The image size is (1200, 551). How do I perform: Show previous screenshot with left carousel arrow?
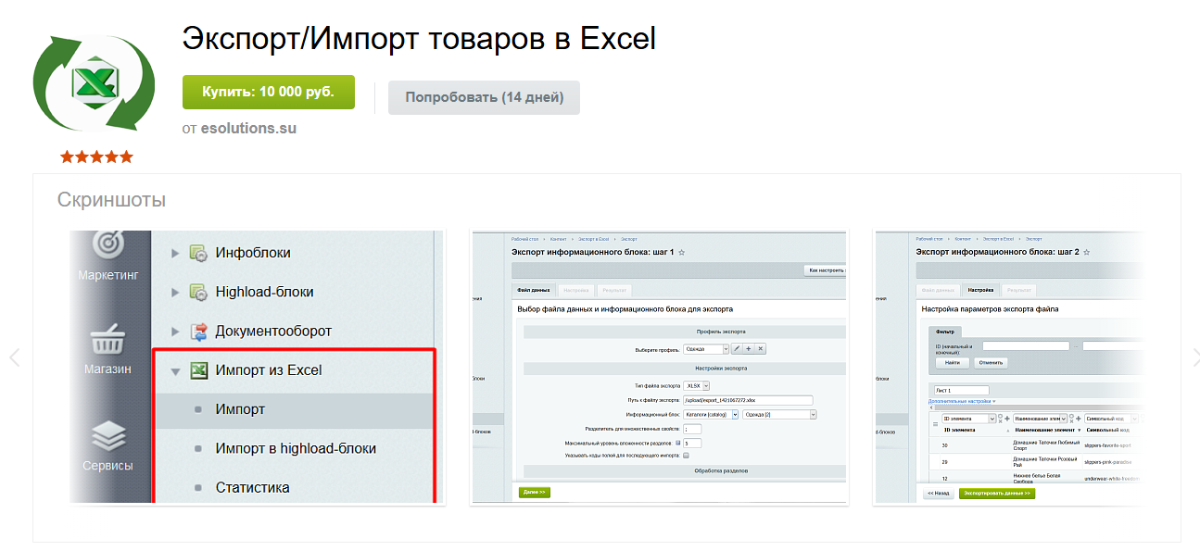14,357
